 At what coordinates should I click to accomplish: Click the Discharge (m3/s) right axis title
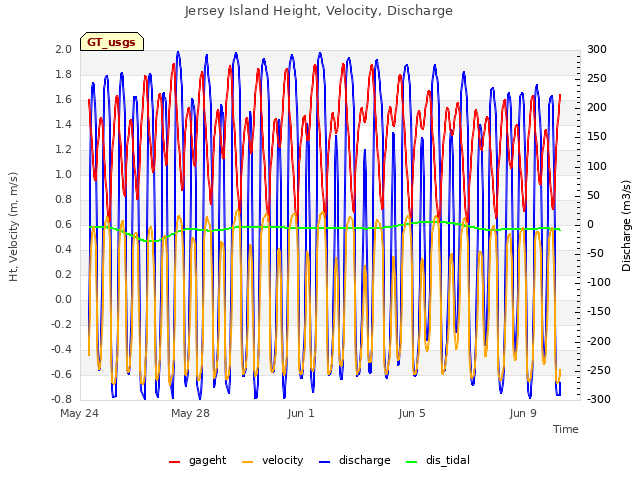[626, 226]
